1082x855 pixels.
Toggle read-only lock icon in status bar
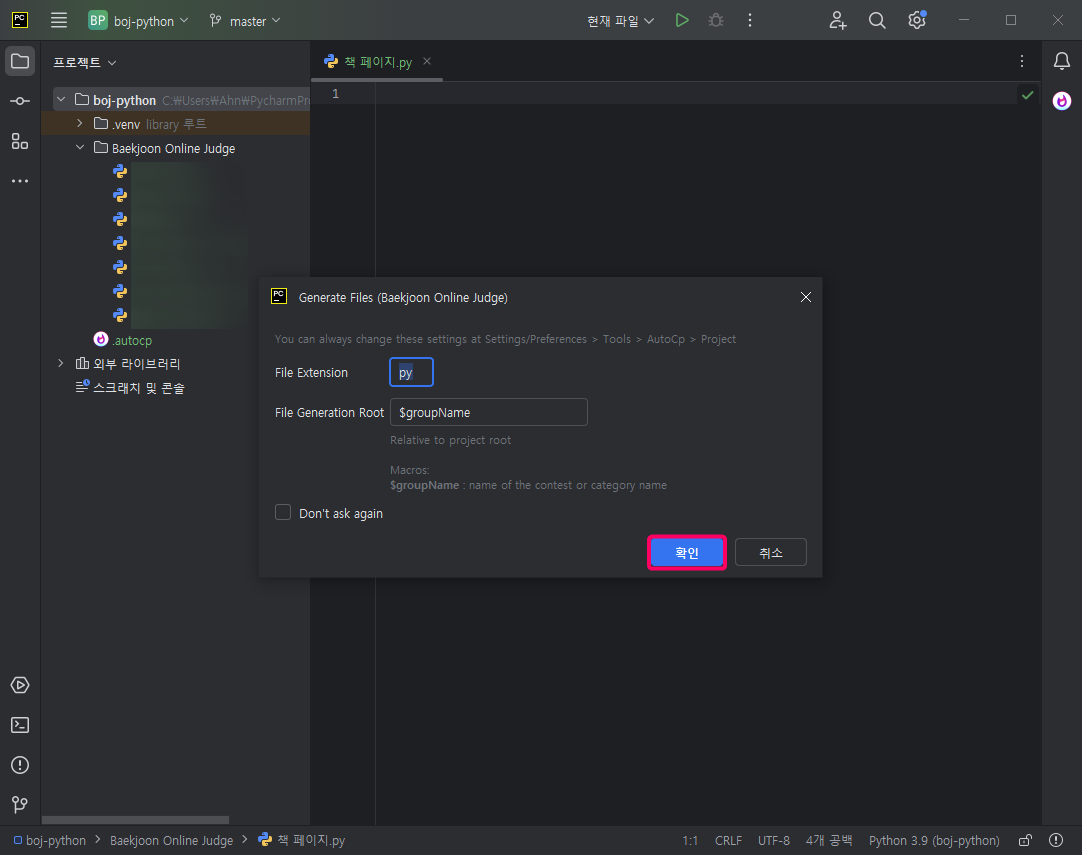1025,841
